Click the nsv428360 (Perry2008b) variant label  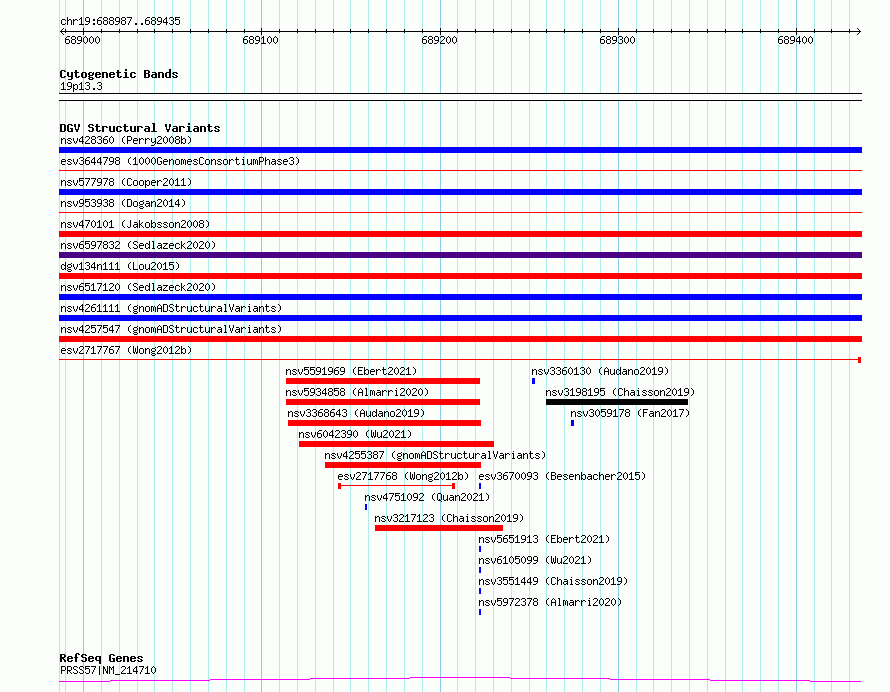click(126, 140)
